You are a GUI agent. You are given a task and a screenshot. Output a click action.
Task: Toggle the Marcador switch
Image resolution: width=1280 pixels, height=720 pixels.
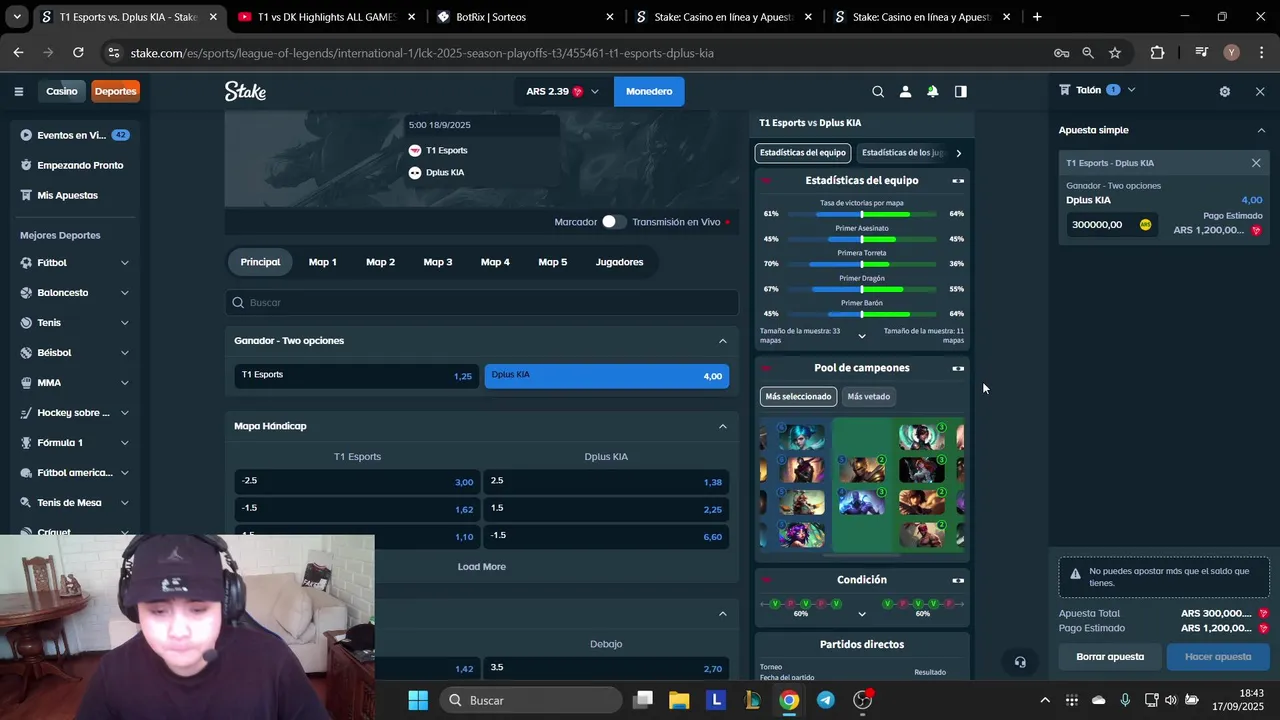614,222
